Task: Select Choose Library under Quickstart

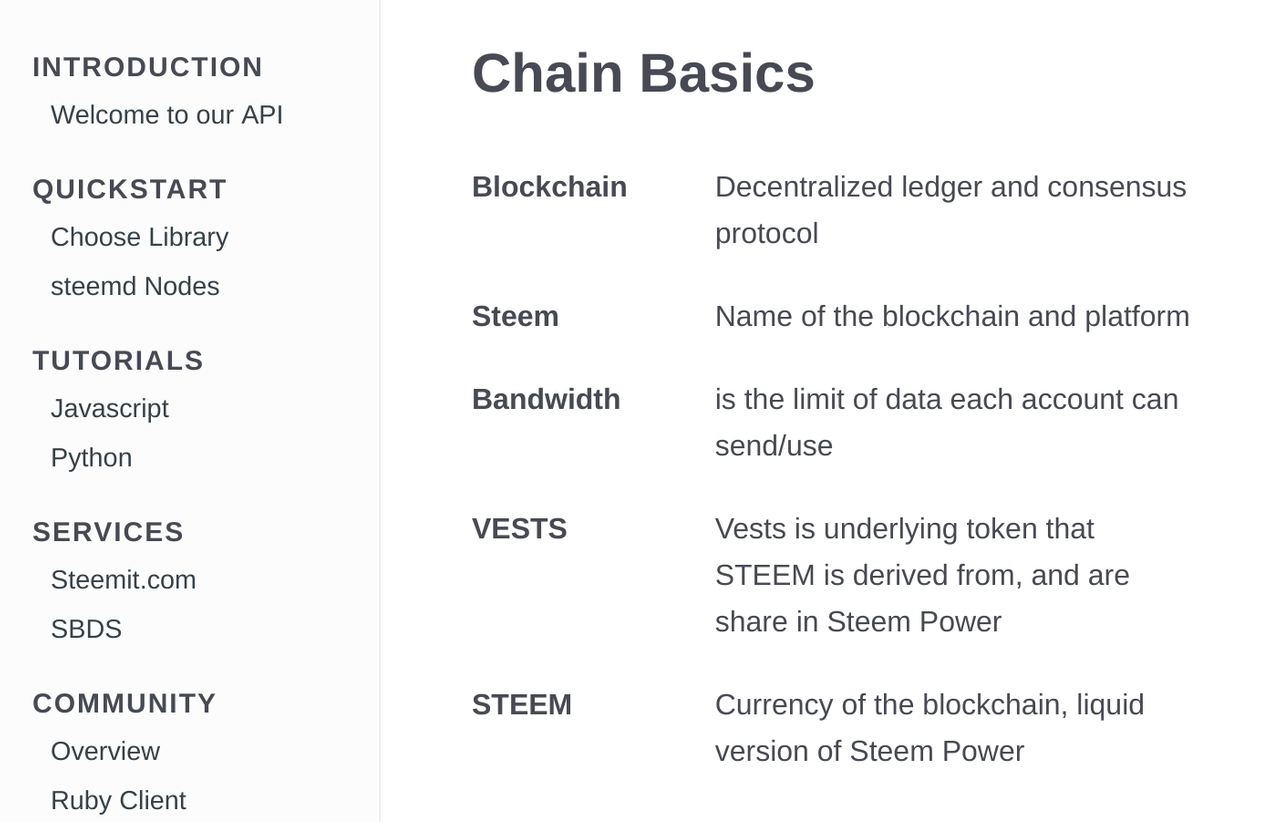Action: (139, 237)
